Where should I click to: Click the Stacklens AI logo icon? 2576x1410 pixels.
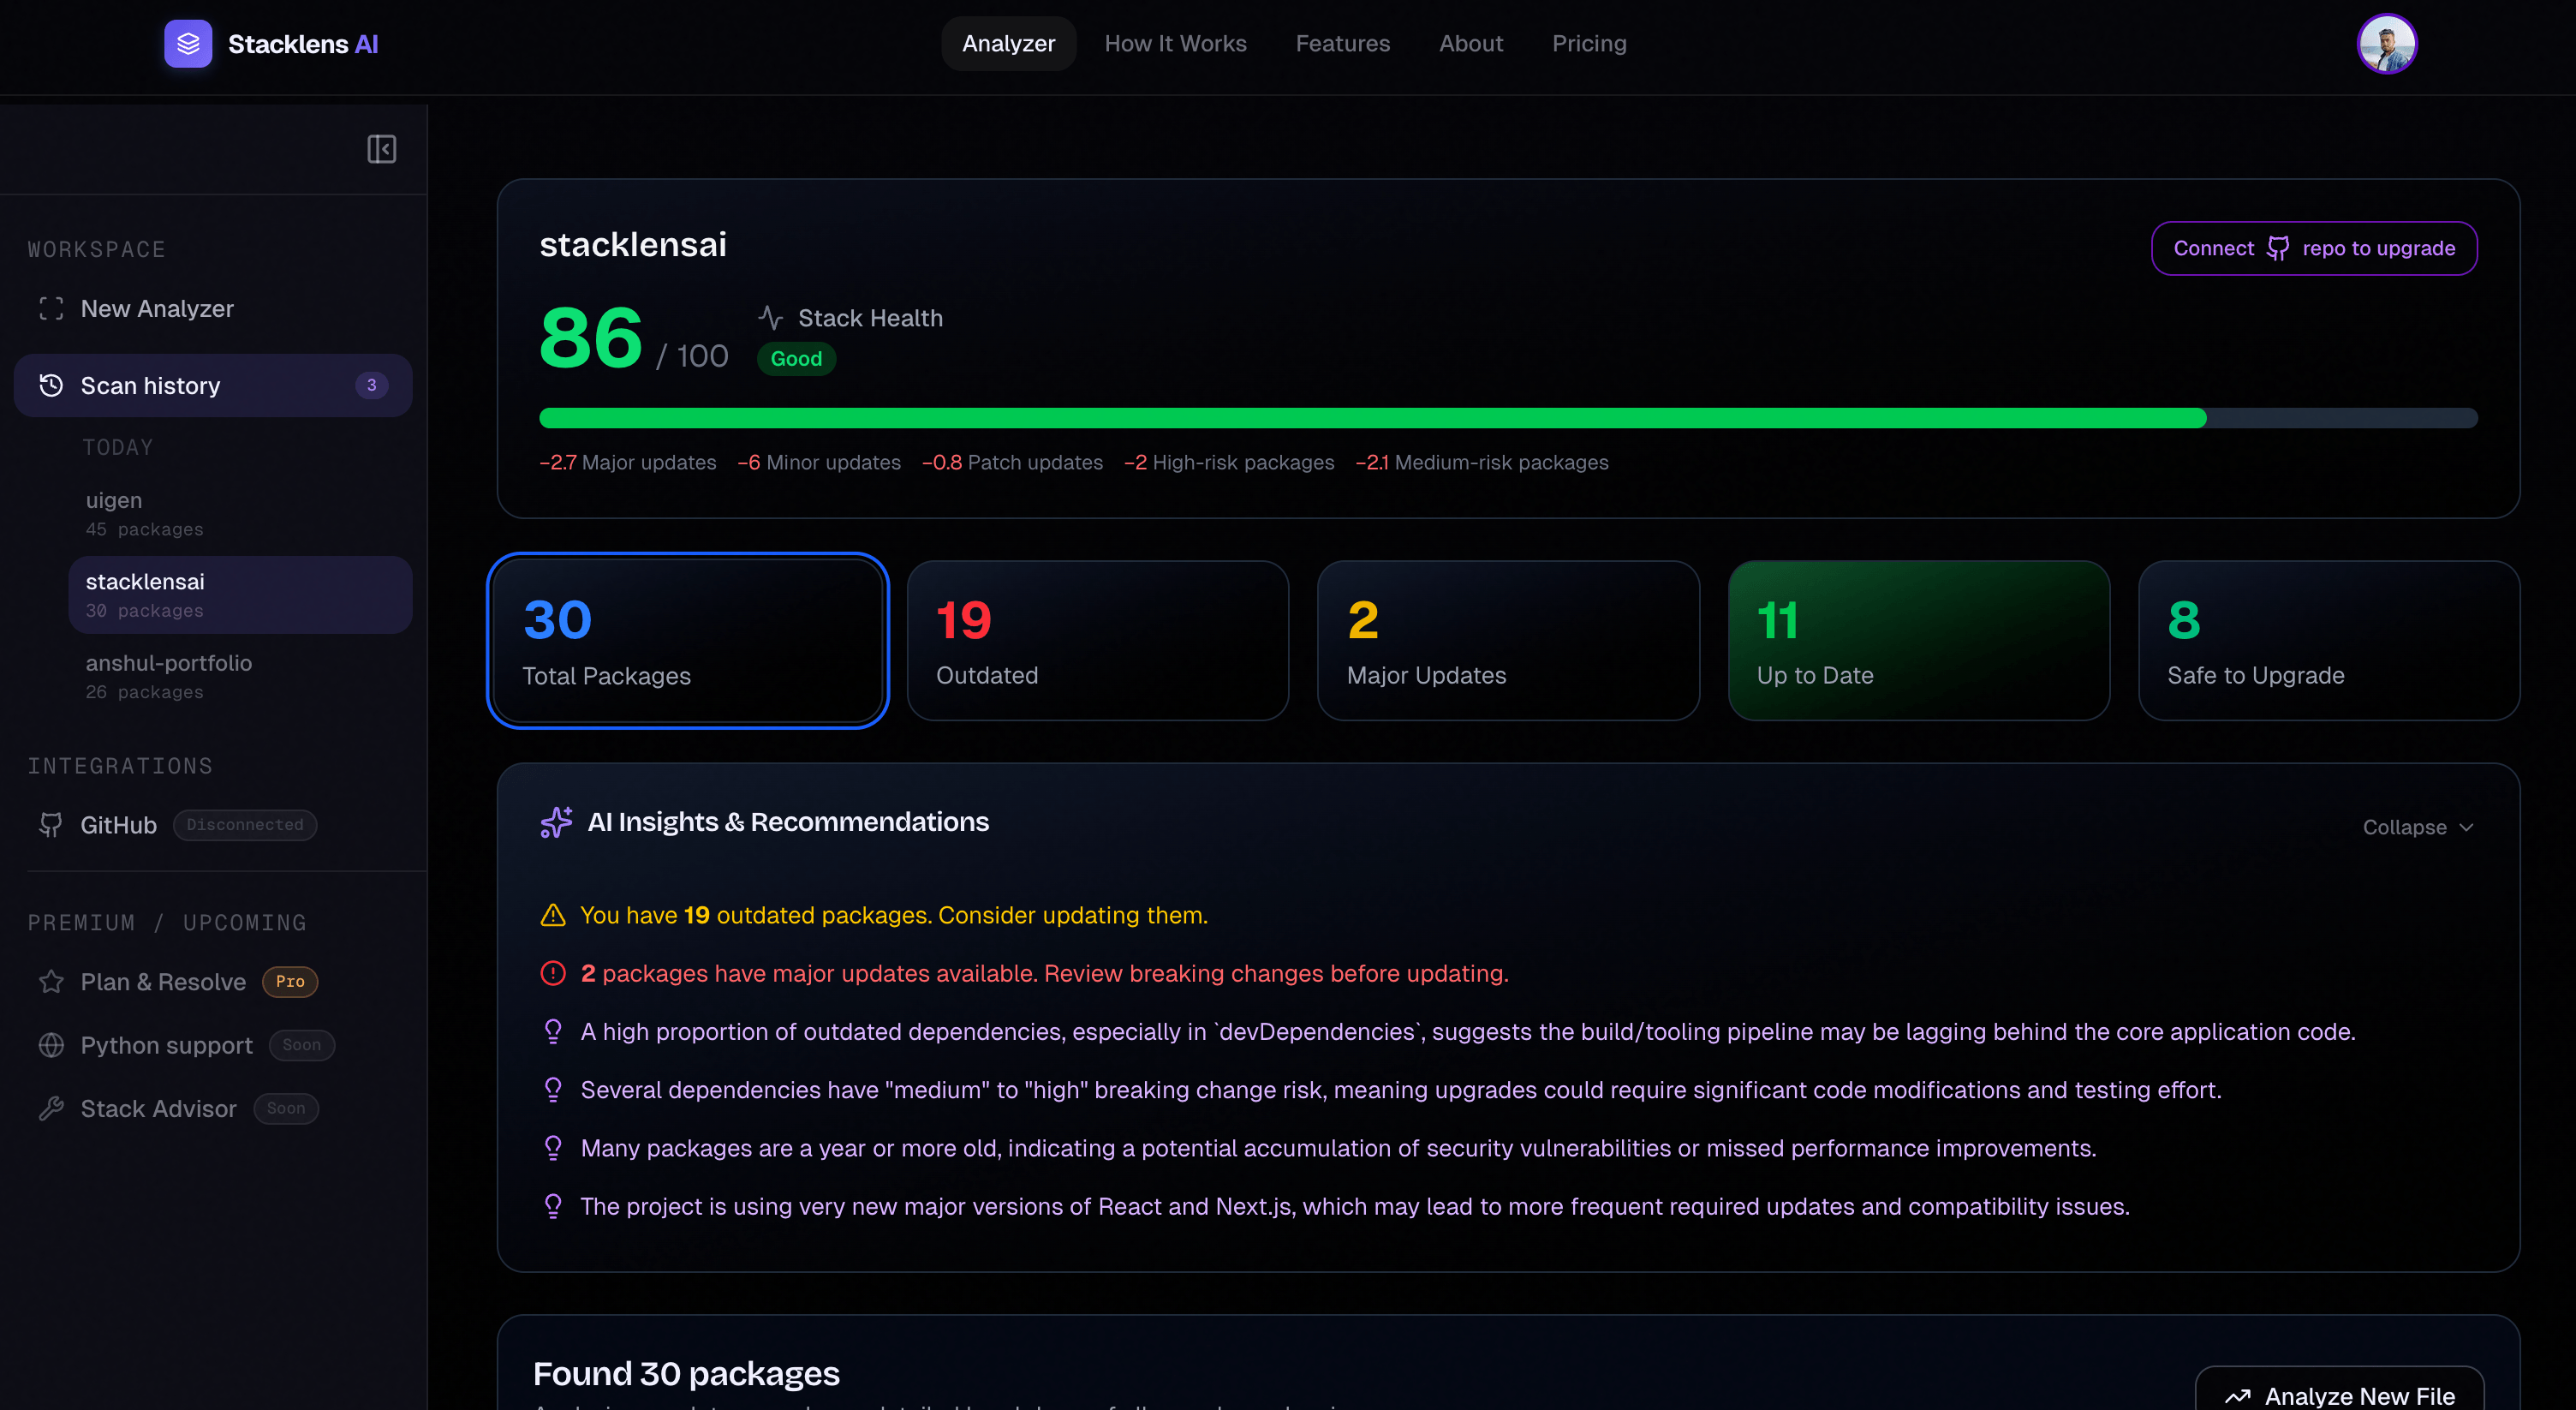point(188,44)
